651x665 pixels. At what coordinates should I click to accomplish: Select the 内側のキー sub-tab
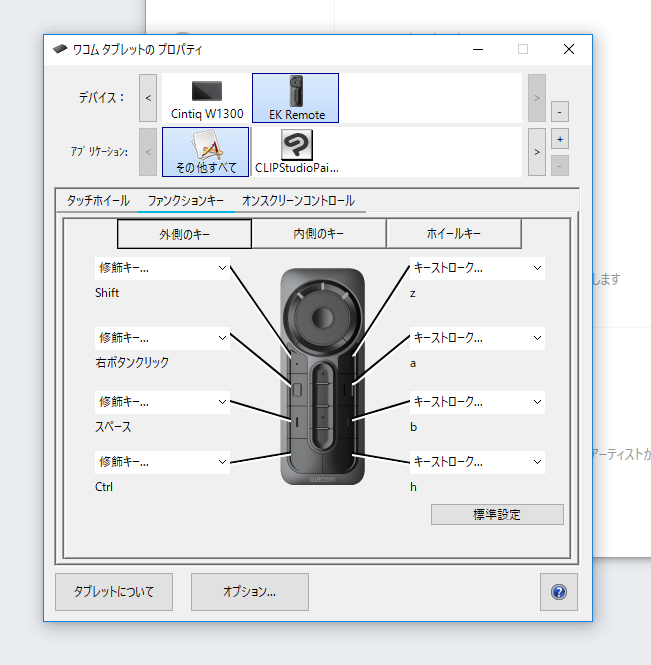click(319, 234)
